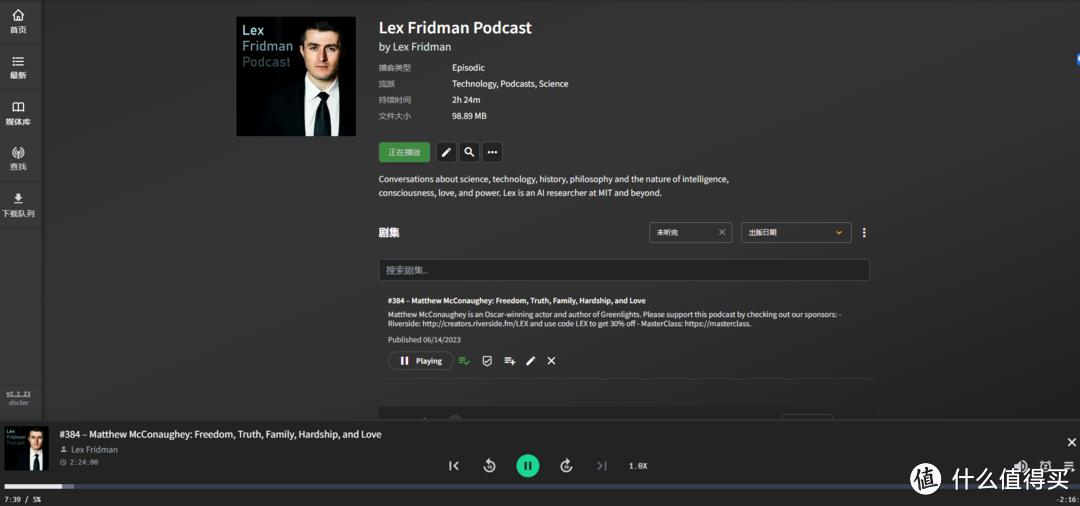
Task: Open the 首页 home sidebar item
Action: [19, 22]
